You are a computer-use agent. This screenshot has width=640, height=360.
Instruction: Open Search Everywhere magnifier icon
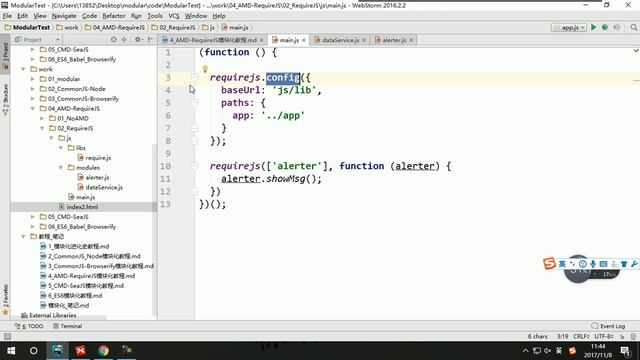633,27
